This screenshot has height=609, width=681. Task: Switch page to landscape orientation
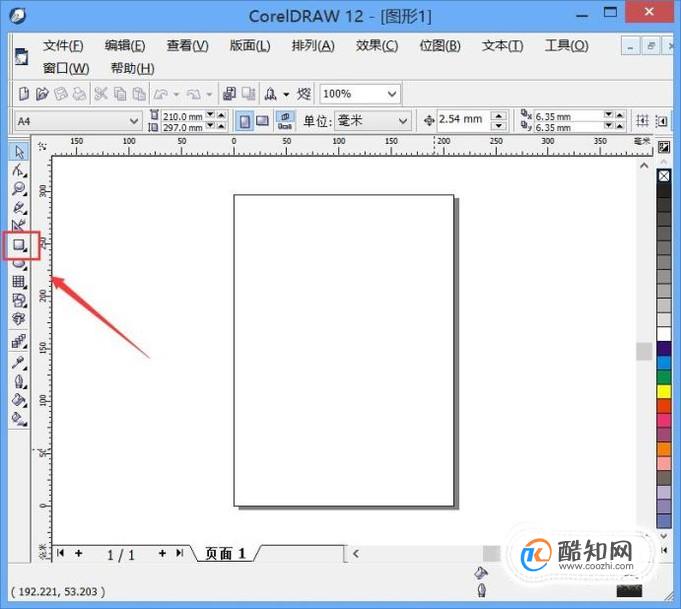[262, 121]
